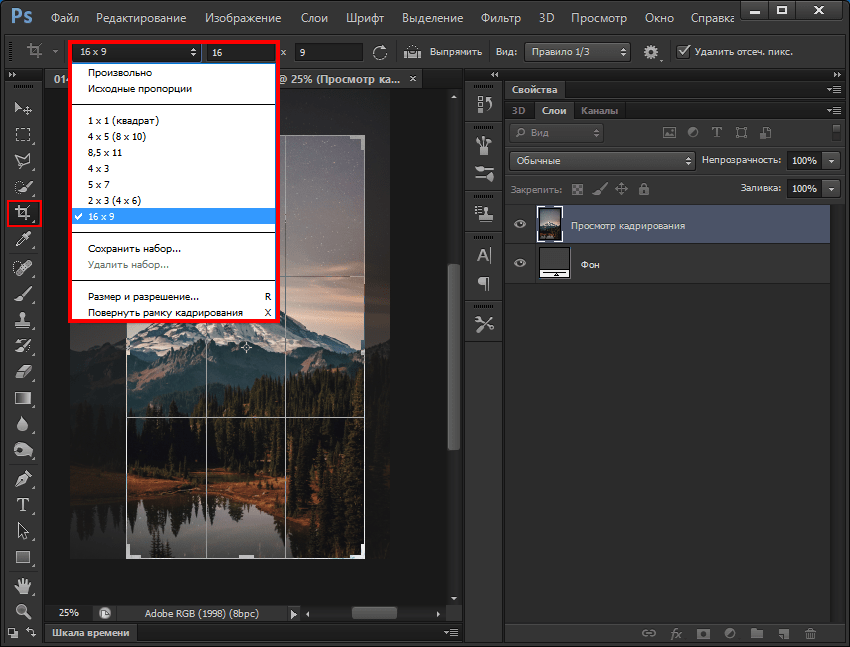
Task: Toggle type layer filter icon
Action: pos(717,132)
